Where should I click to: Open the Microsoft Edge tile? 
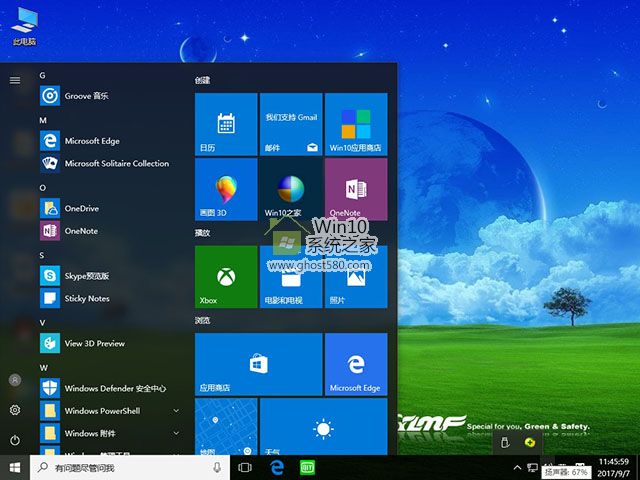pyautogui.click(x=356, y=364)
